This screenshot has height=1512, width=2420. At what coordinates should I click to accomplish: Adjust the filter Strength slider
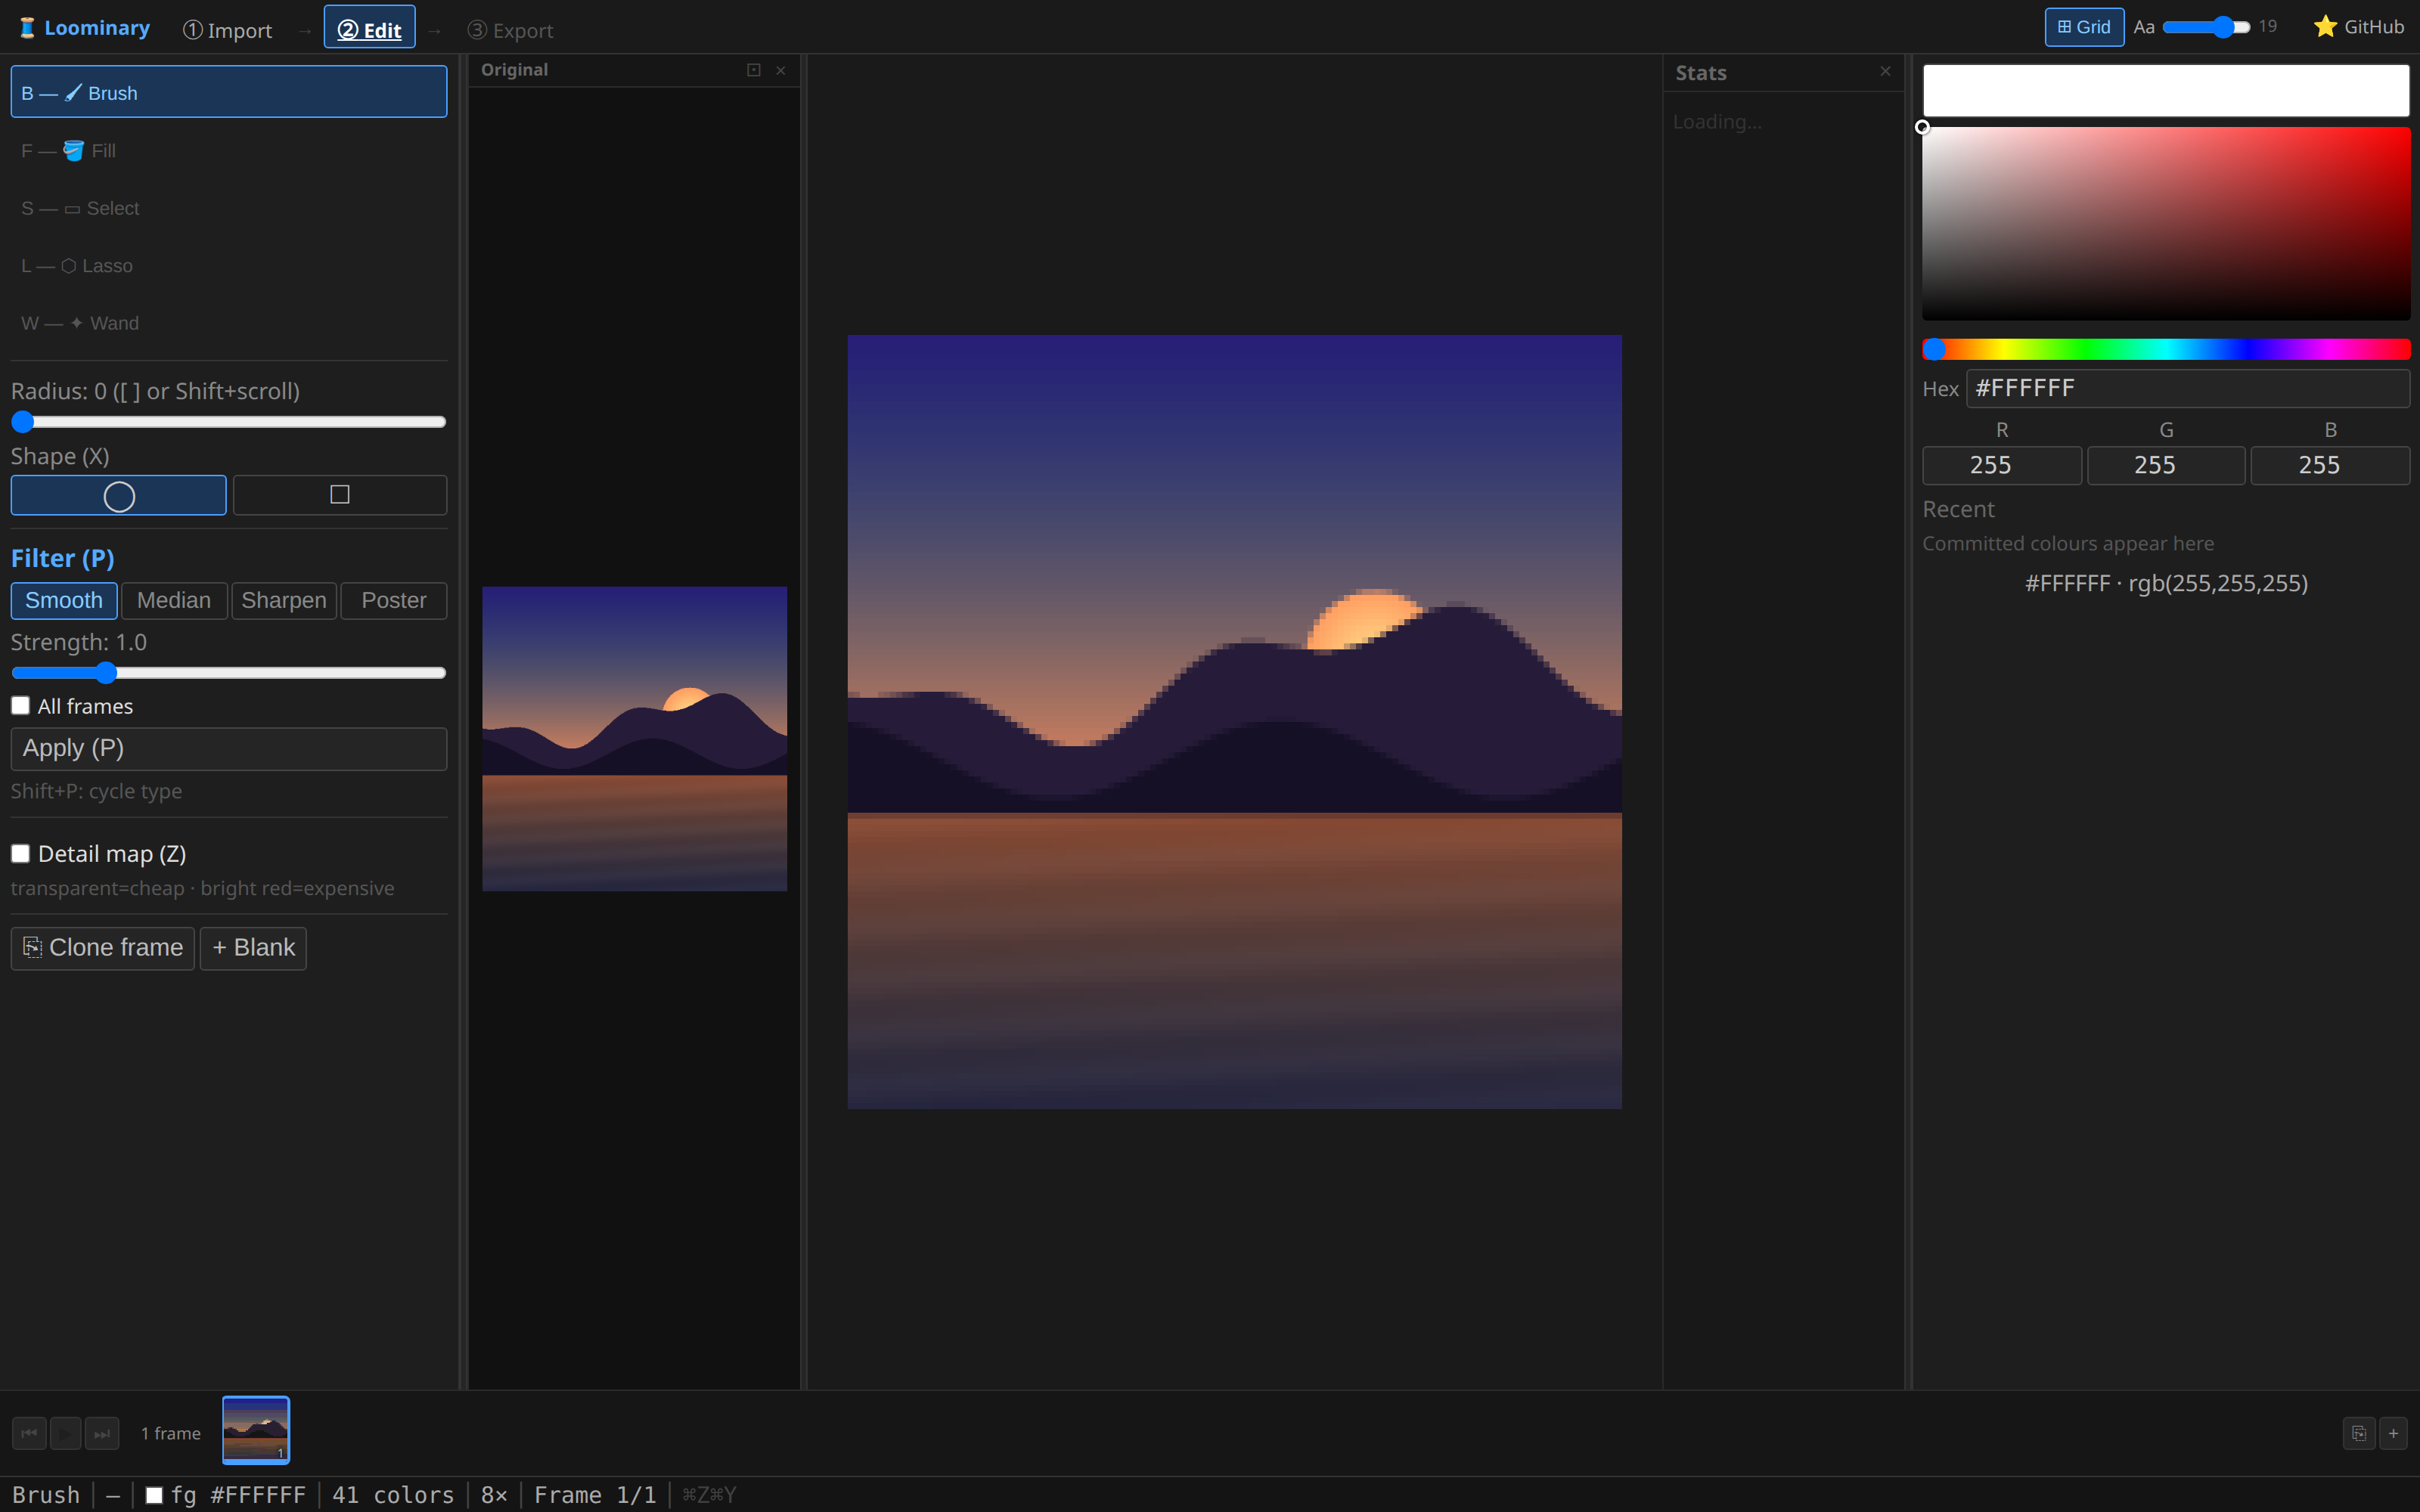(x=228, y=673)
